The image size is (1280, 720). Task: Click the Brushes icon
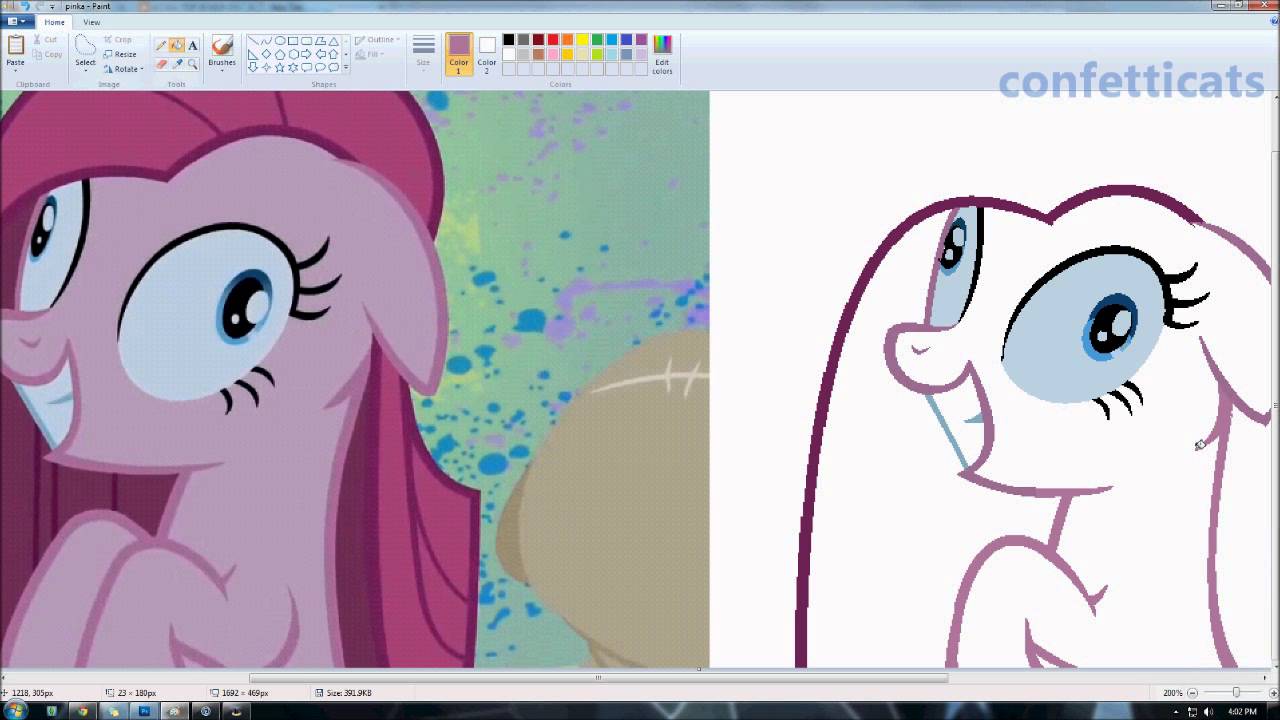(x=222, y=45)
